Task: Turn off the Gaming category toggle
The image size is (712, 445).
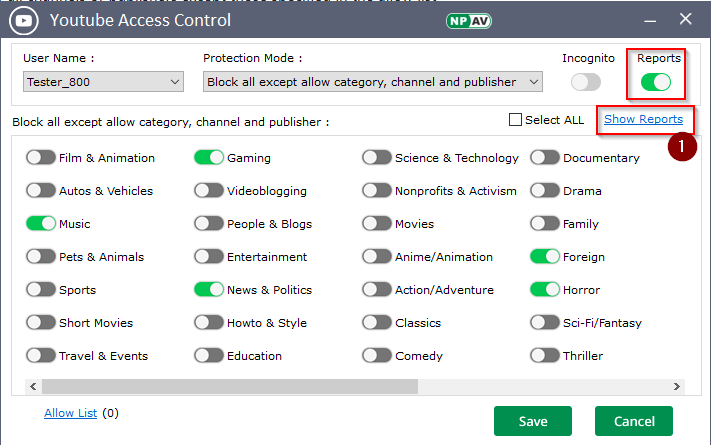Action: [x=209, y=158]
